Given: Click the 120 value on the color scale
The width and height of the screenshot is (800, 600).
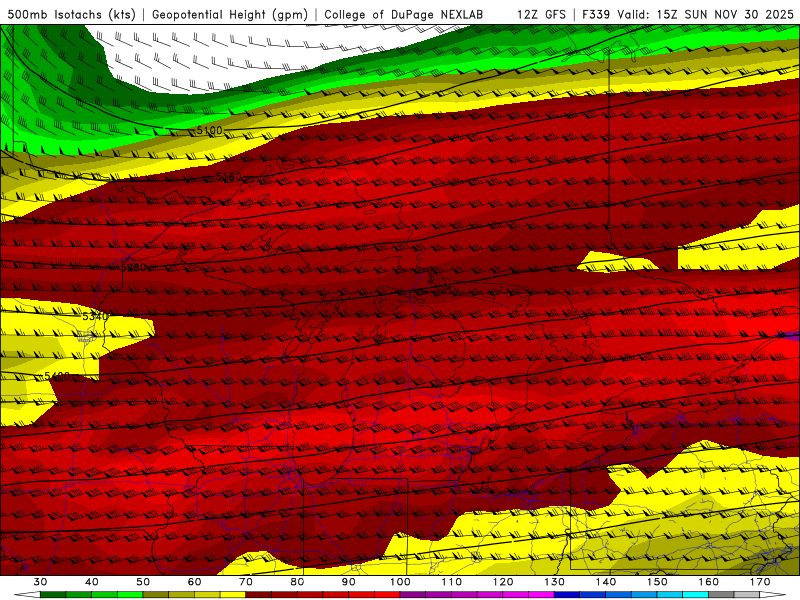Looking at the screenshot, I should coord(503,582).
